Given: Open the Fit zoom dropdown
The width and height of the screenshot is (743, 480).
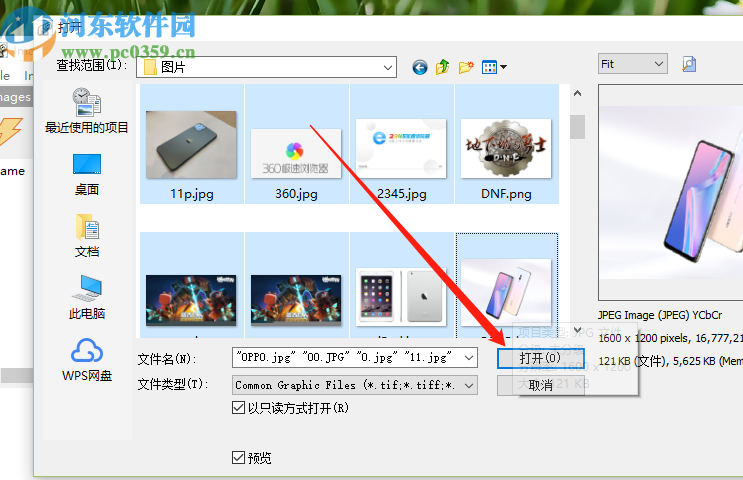Looking at the screenshot, I should tap(633, 64).
